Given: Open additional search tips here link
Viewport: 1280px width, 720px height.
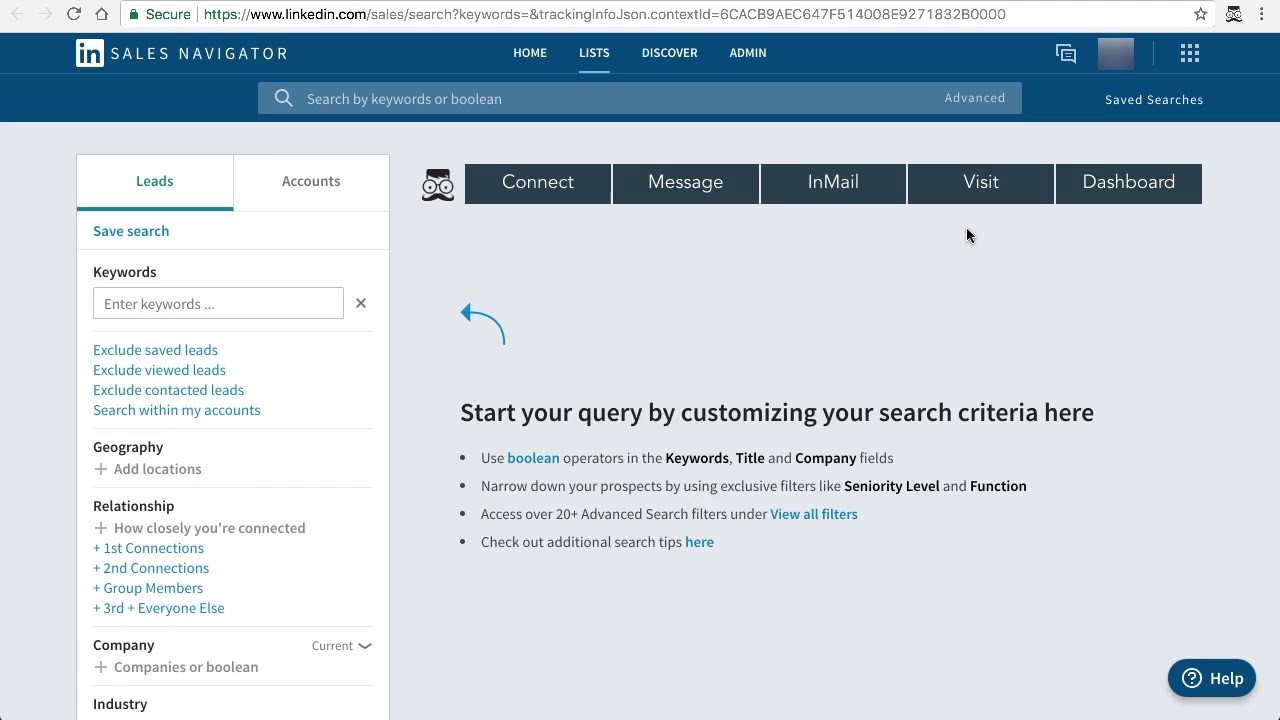Looking at the screenshot, I should click(x=699, y=542).
